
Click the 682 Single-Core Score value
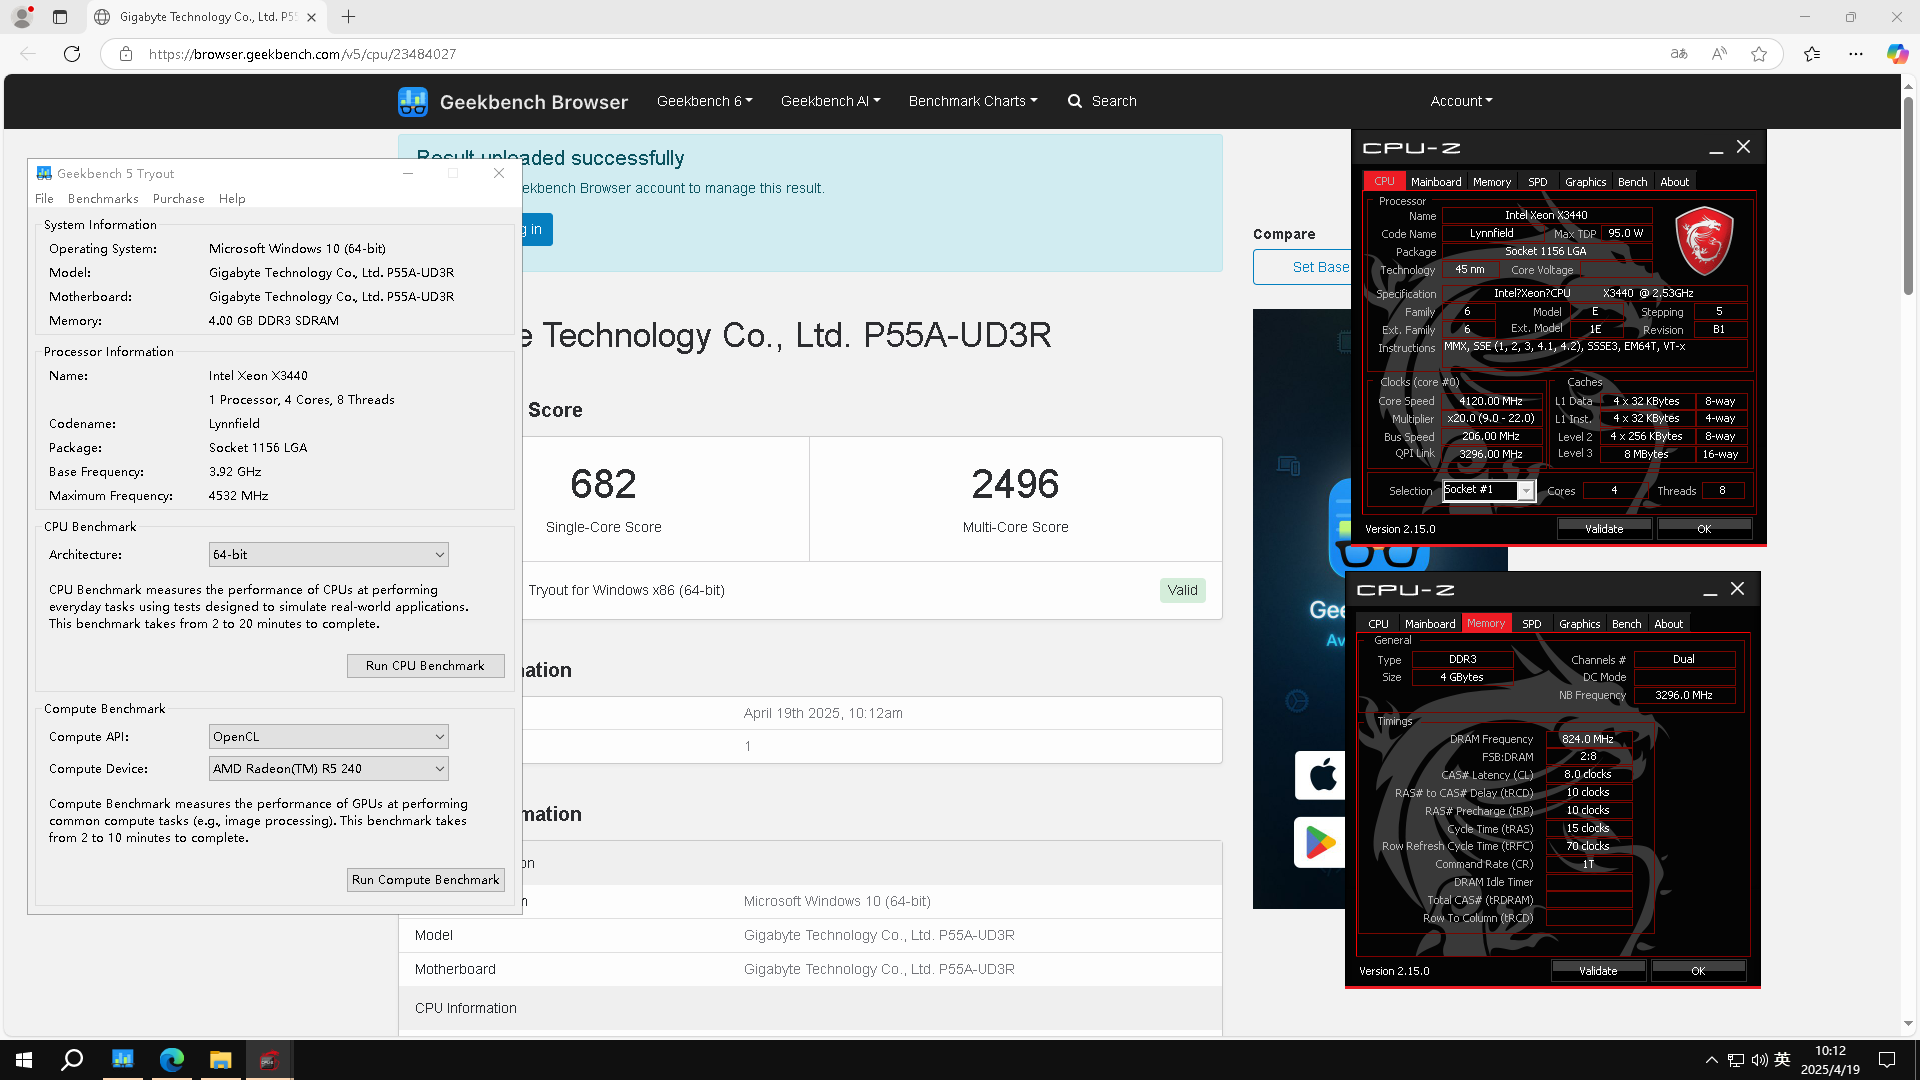(x=603, y=484)
